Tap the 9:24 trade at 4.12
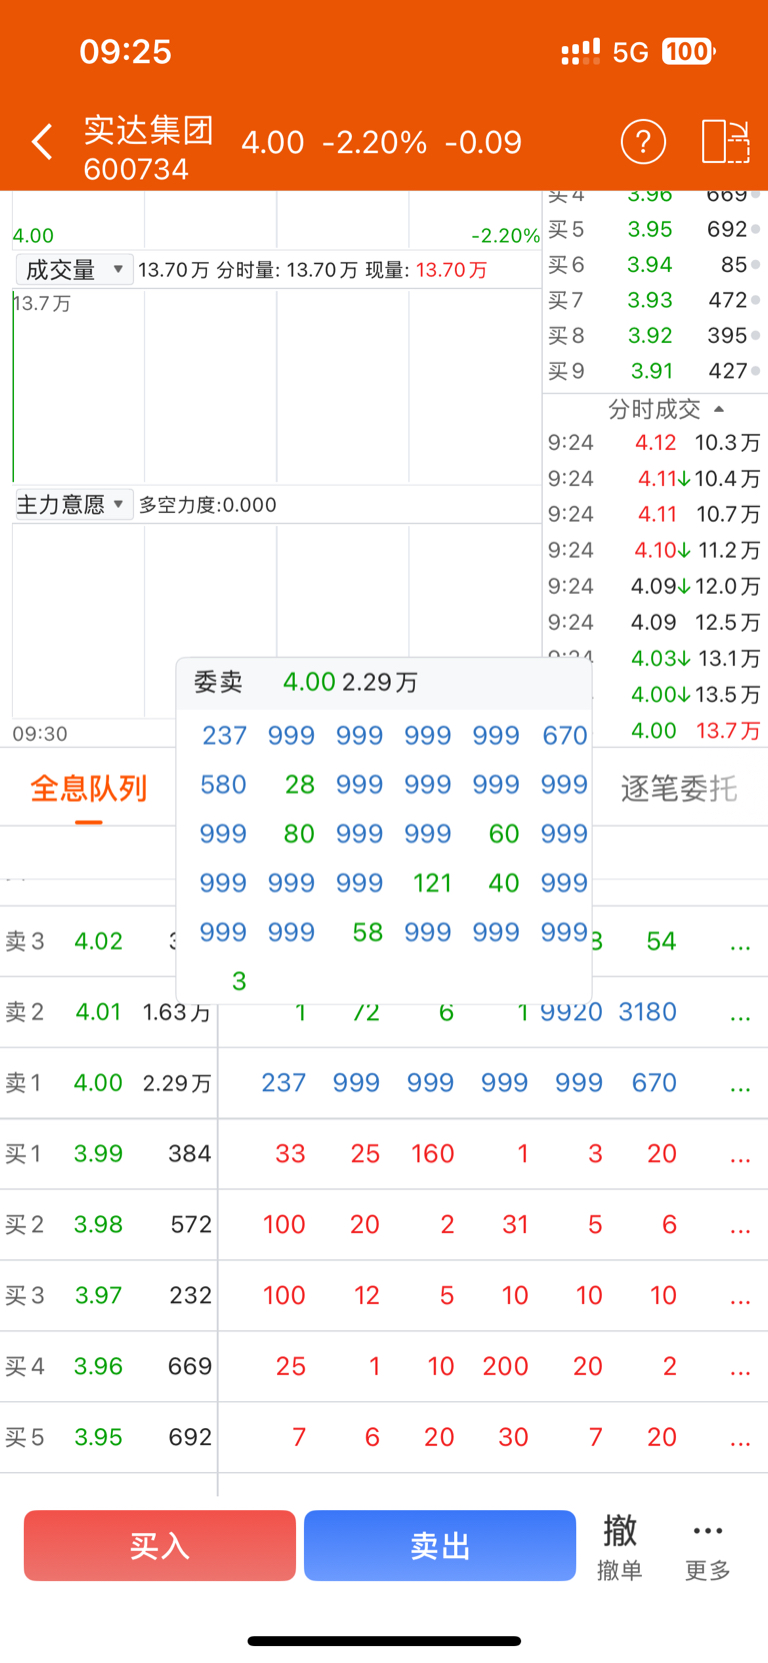The height and width of the screenshot is (1663, 768). [x=655, y=442]
